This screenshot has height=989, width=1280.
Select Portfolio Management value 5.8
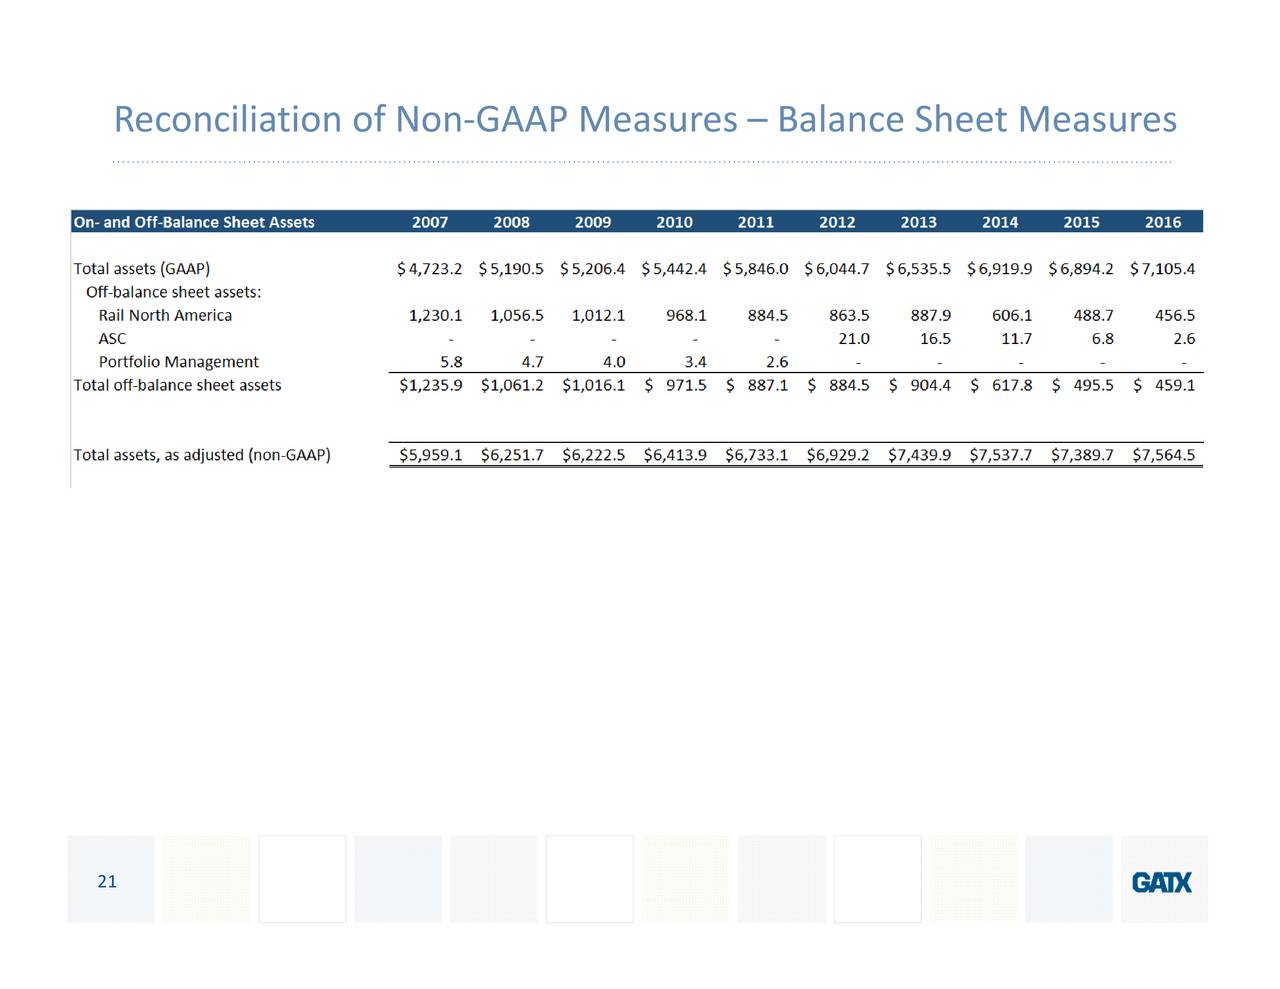(451, 362)
